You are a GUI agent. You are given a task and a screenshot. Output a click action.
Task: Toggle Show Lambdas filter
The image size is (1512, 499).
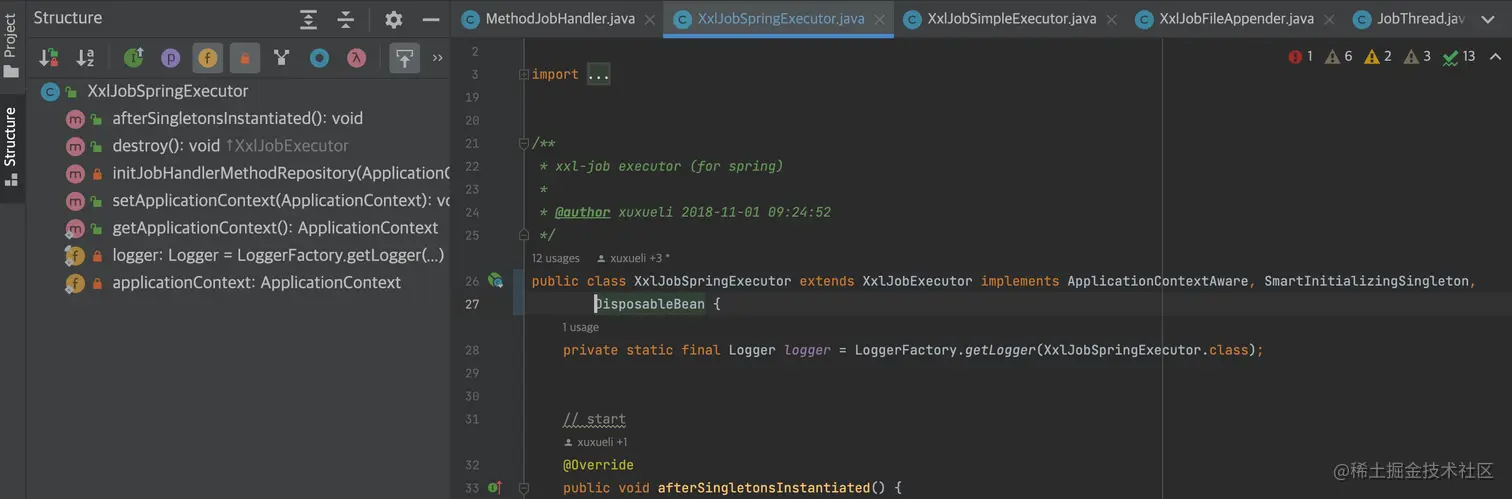point(356,59)
